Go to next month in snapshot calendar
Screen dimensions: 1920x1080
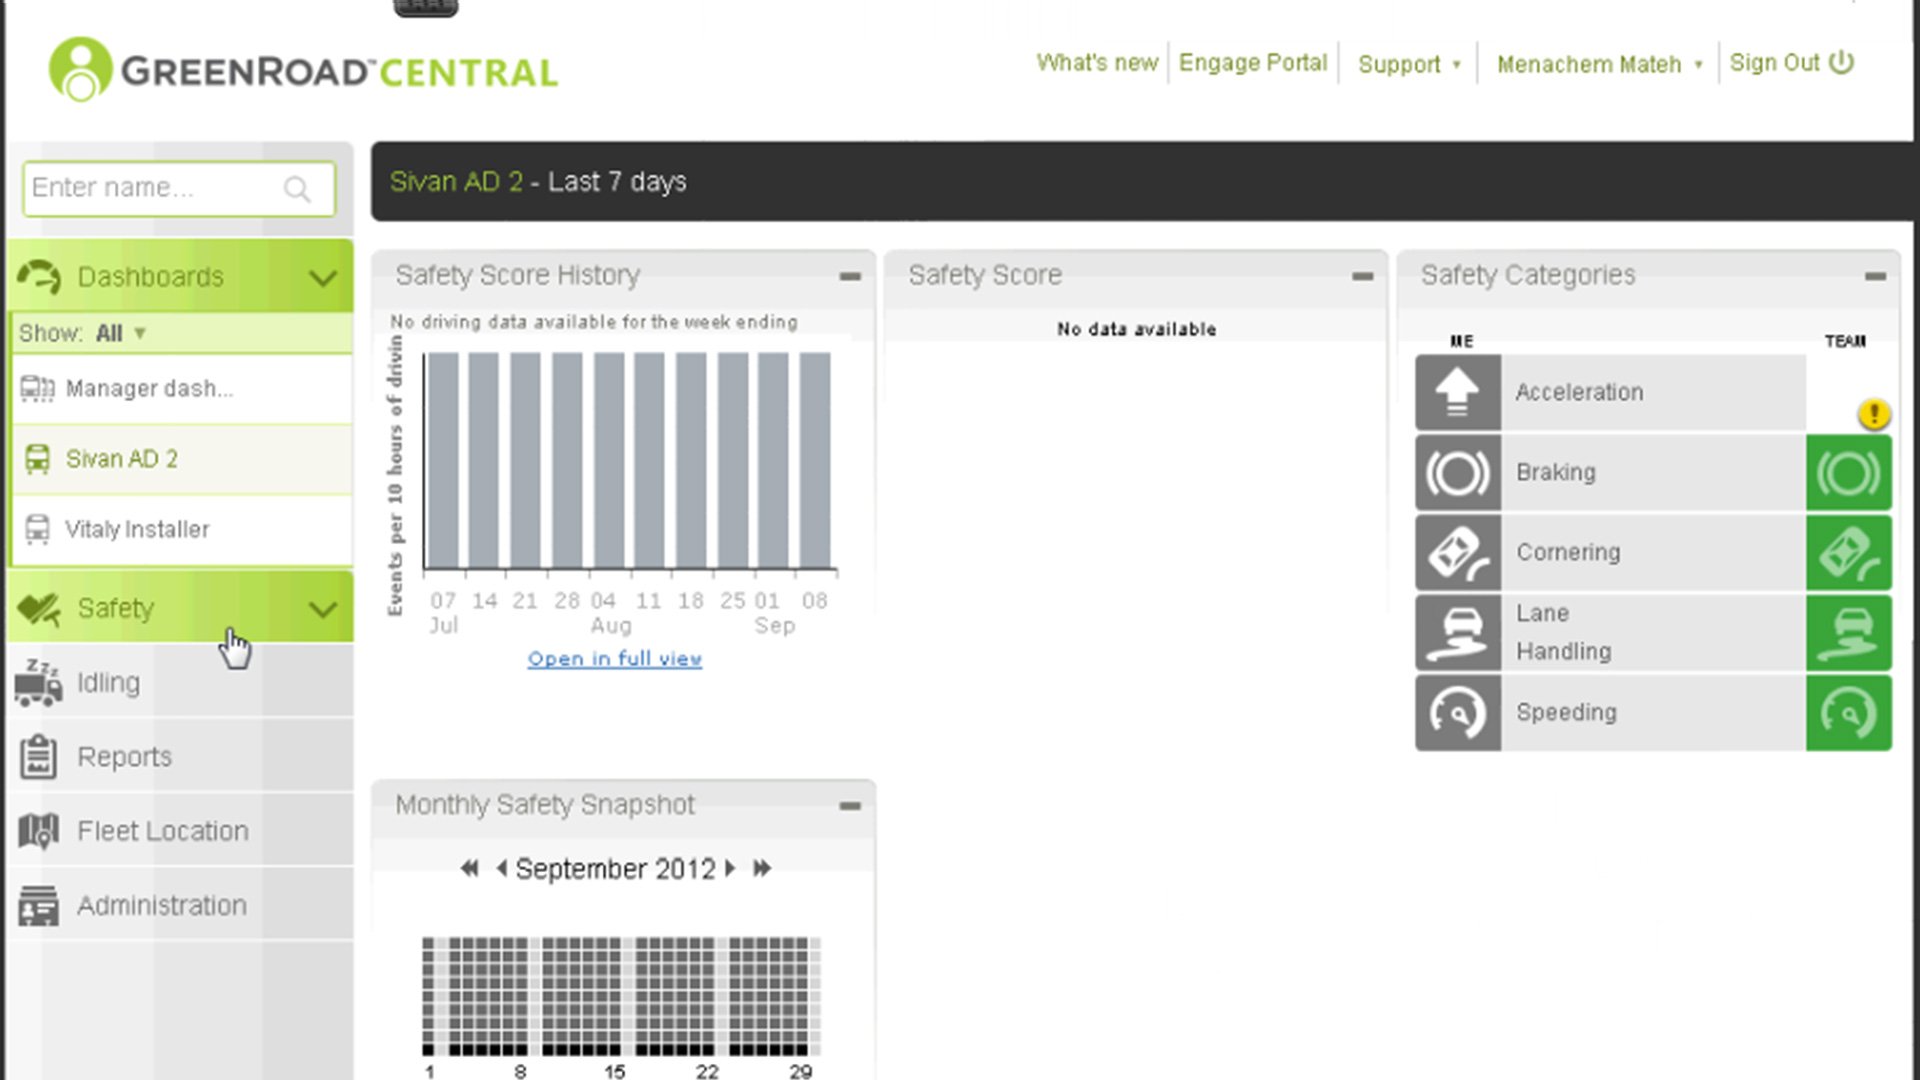click(731, 868)
